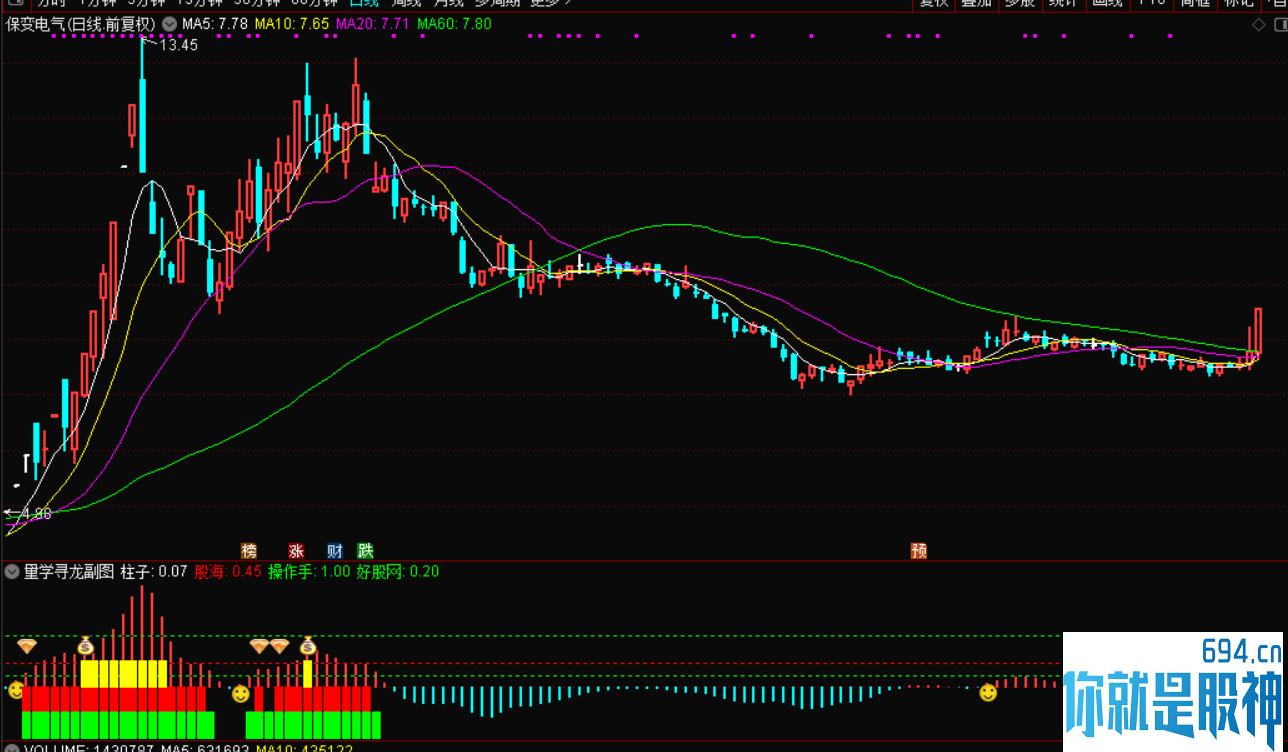The width and height of the screenshot is (1288, 752).
Task: Click the diamond-outline icon at chart top-right corner
Action: (x=1258, y=24)
